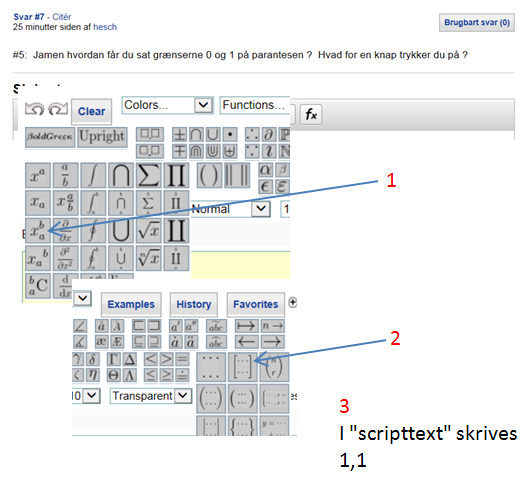Screen dimensions: 525x480
Task: Open user hesch profile link
Action: (x=105, y=27)
